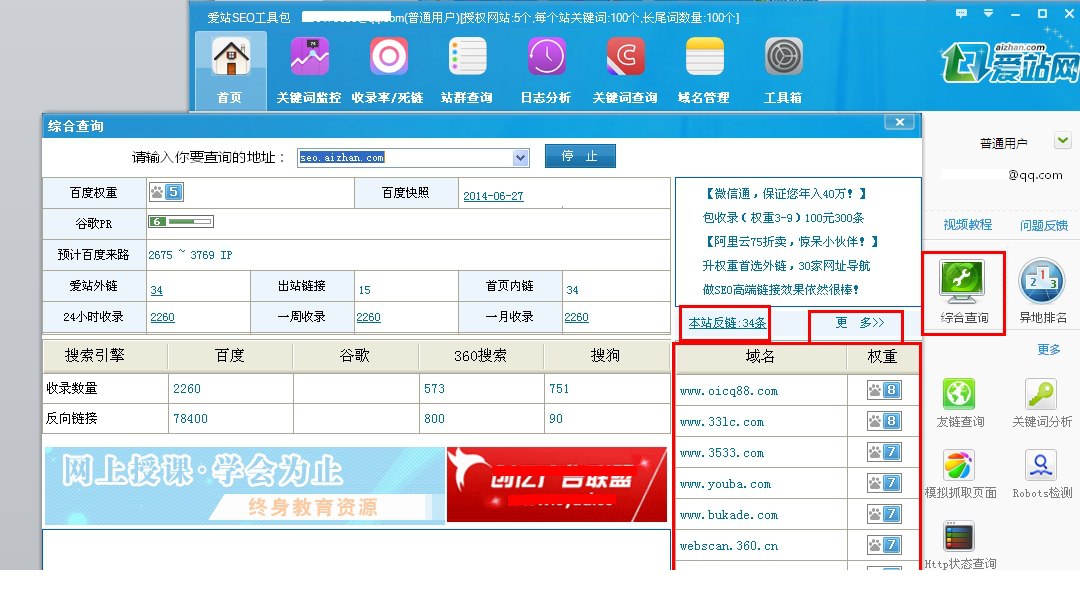
Task: Close the 综合查询 dialog
Action: click(900, 123)
